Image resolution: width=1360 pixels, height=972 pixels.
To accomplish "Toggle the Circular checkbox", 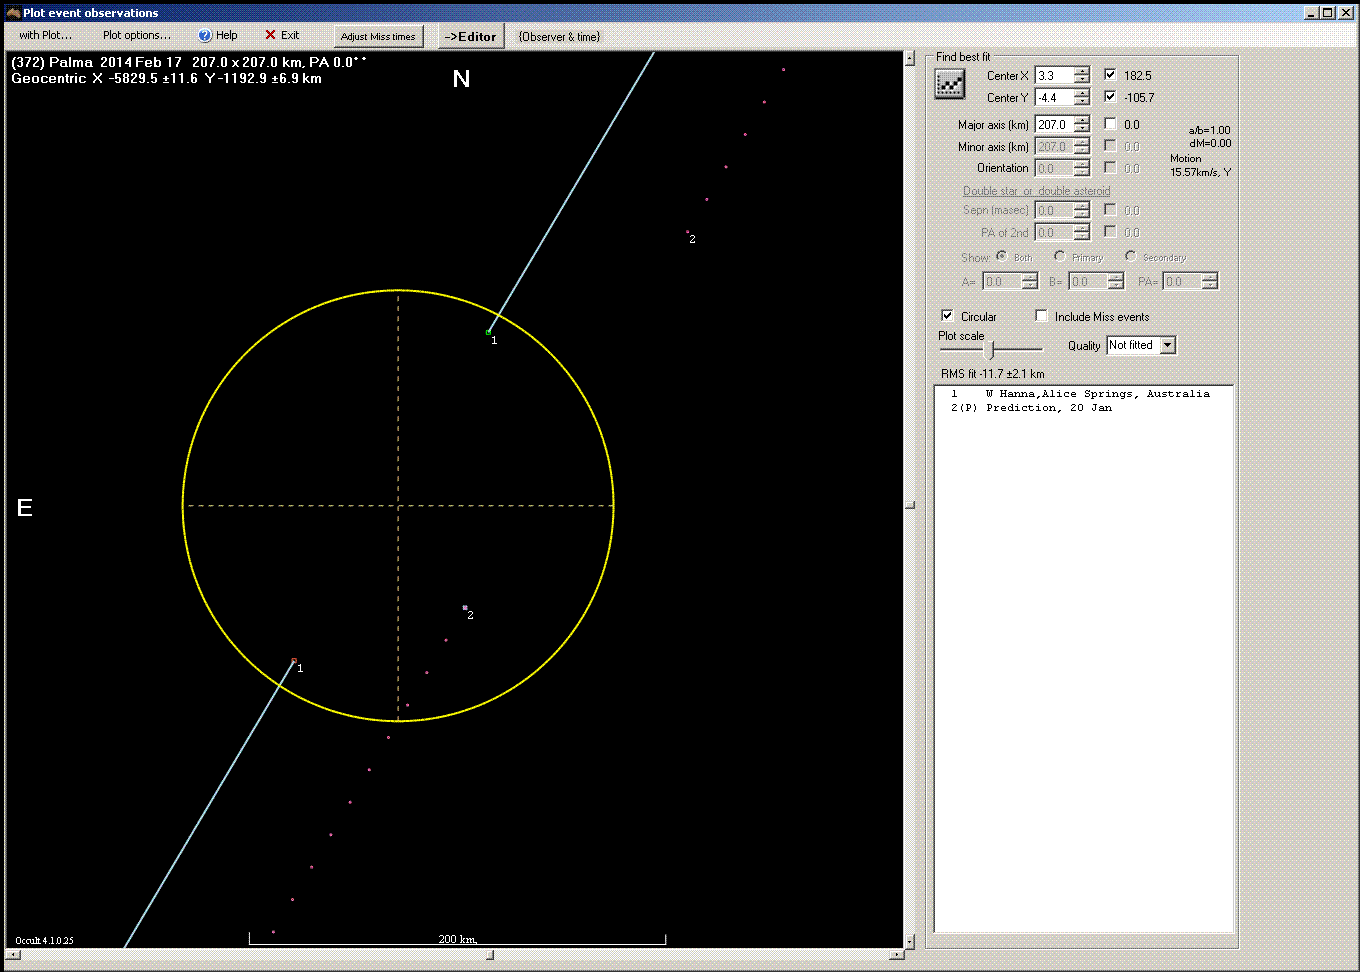I will (947, 316).
